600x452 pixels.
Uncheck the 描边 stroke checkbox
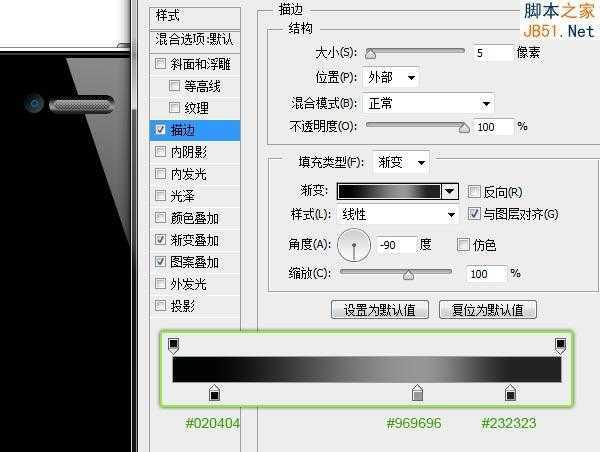161,130
